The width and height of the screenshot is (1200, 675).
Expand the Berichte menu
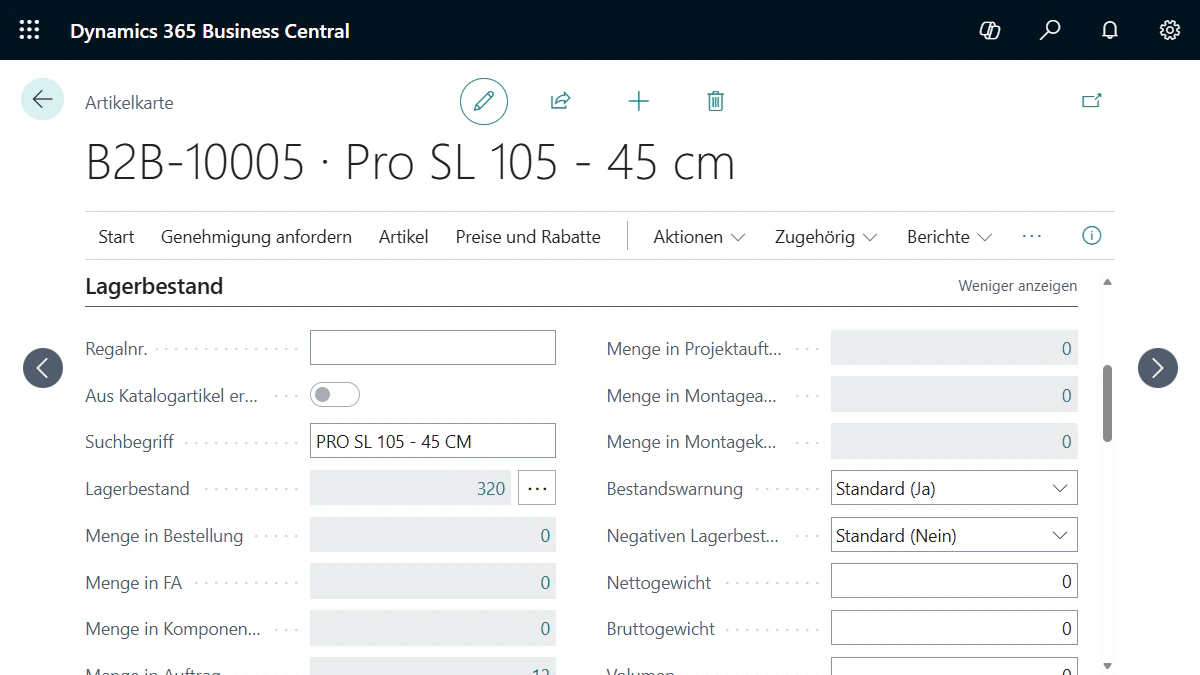[949, 237]
